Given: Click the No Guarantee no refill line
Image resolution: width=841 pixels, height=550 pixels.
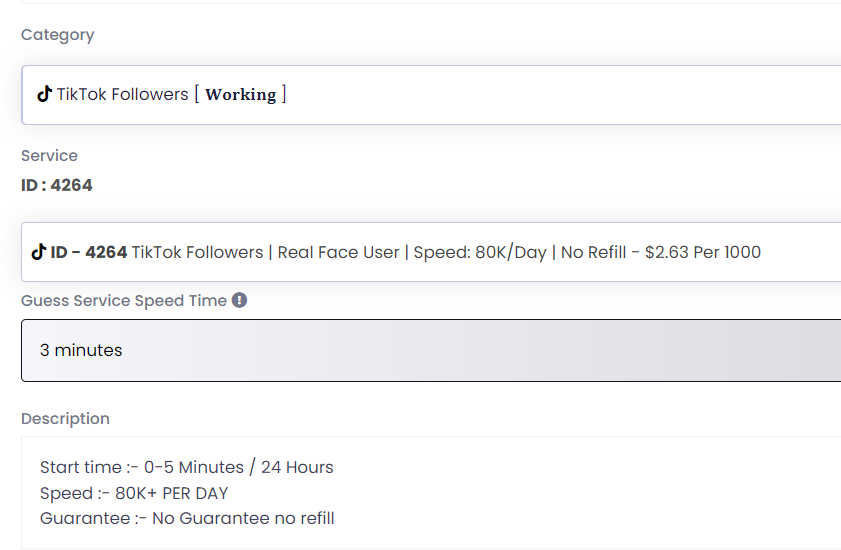Looking at the screenshot, I should coord(187,518).
